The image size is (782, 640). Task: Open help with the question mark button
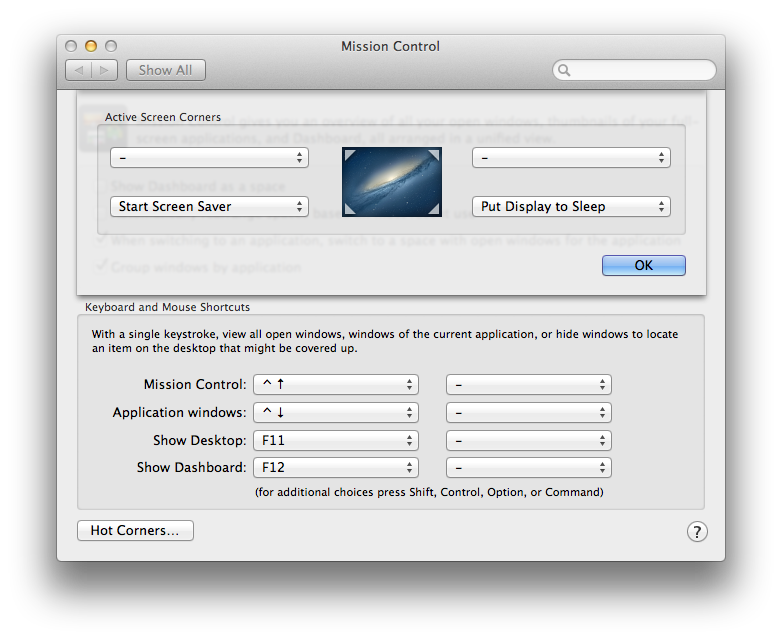[697, 532]
